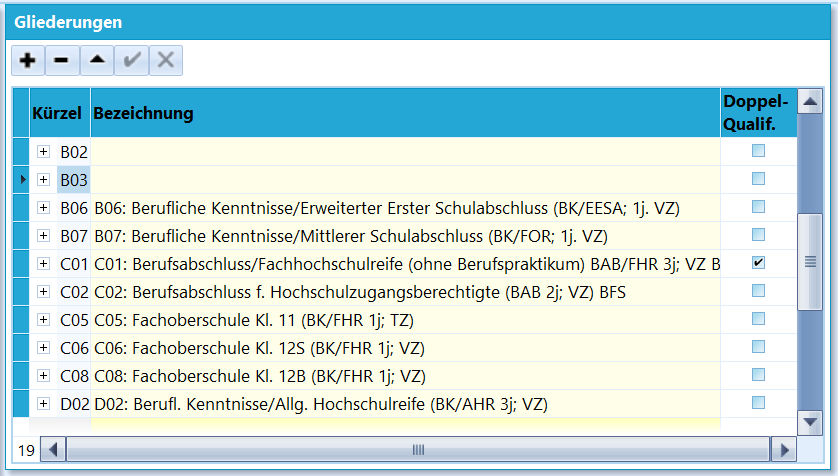Enable Doppel-Qualif. for row B07

pyautogui.click(x=758, y=235)
